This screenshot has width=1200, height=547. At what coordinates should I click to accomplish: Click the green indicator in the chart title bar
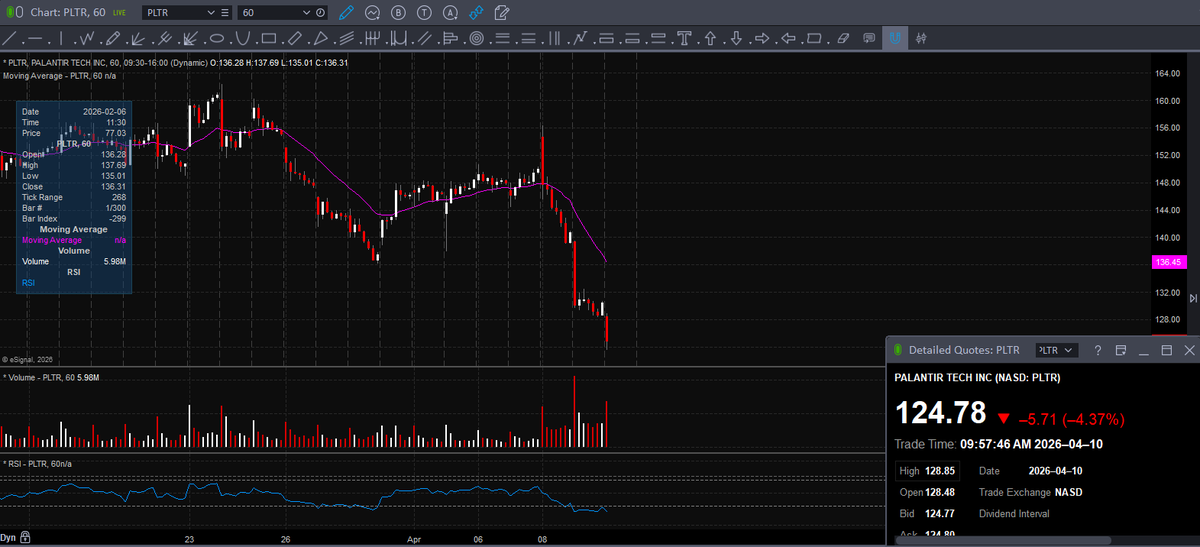[8, 12]
